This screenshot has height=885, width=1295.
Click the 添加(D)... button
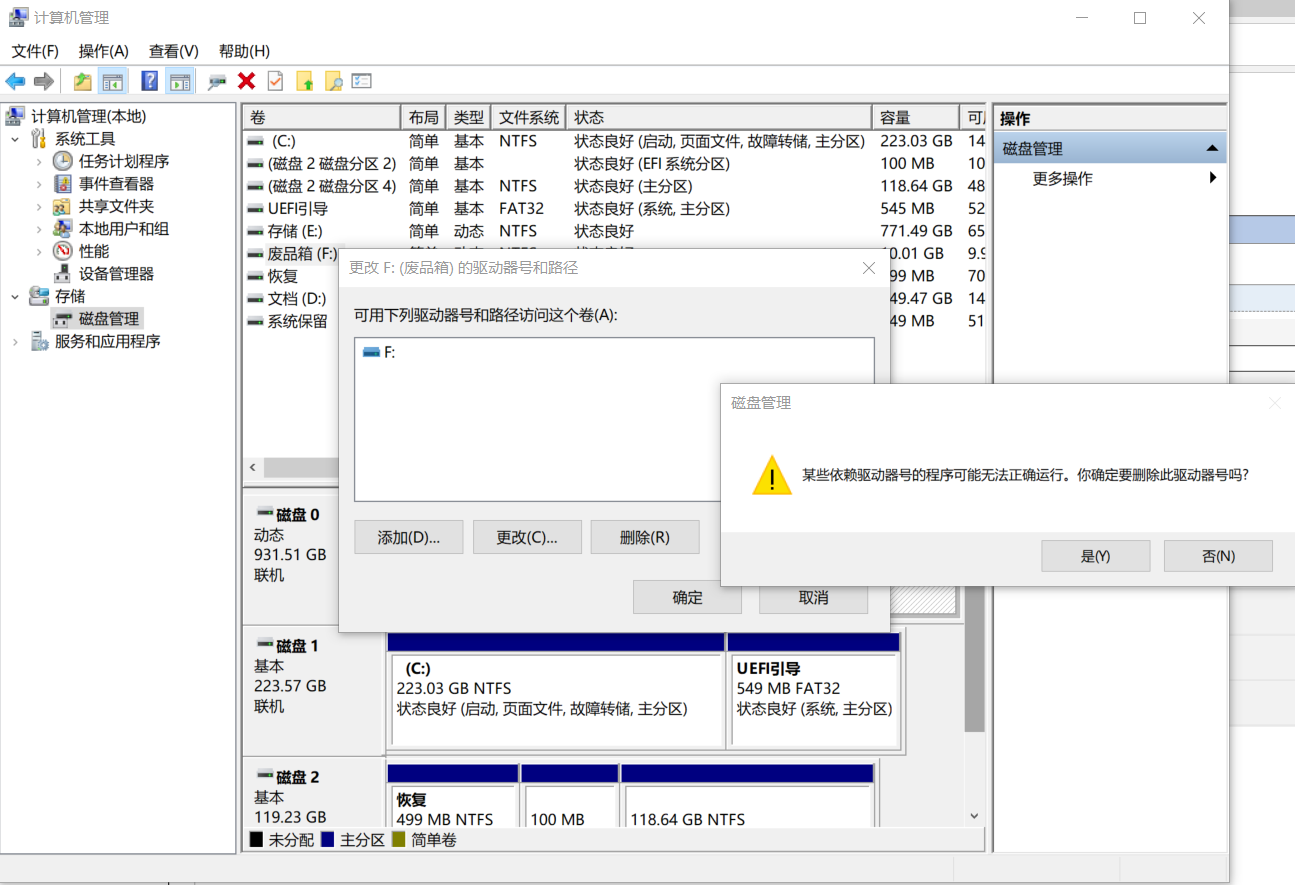[x=408, y=537]
